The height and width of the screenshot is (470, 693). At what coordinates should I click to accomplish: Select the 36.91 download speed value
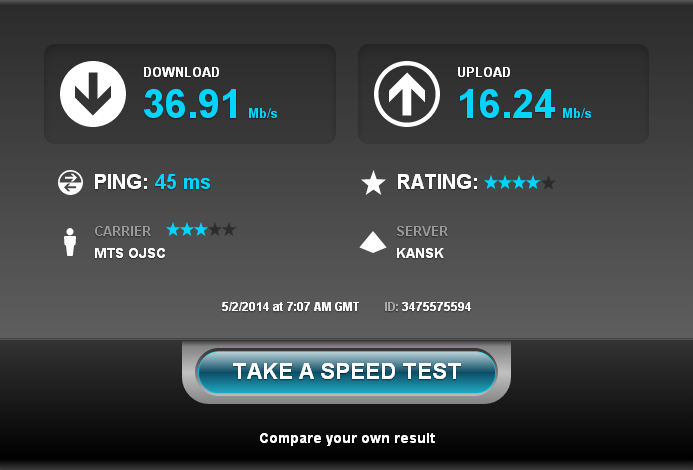[x=191, y=104]
